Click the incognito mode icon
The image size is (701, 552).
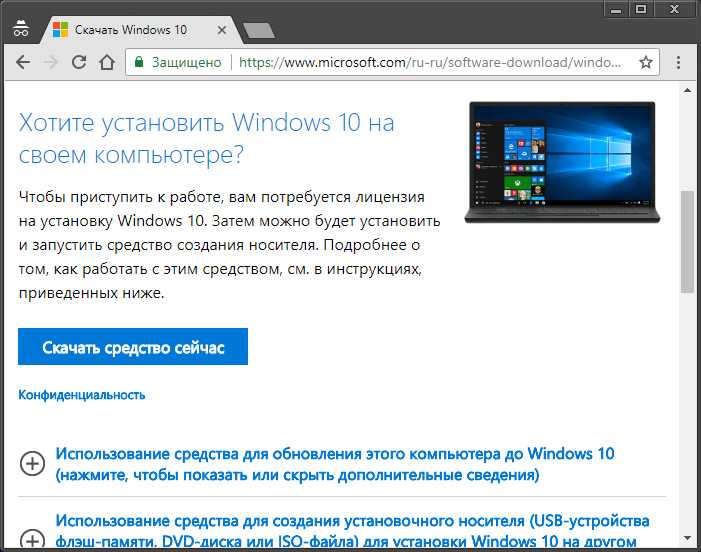click(x=21, y=29)
